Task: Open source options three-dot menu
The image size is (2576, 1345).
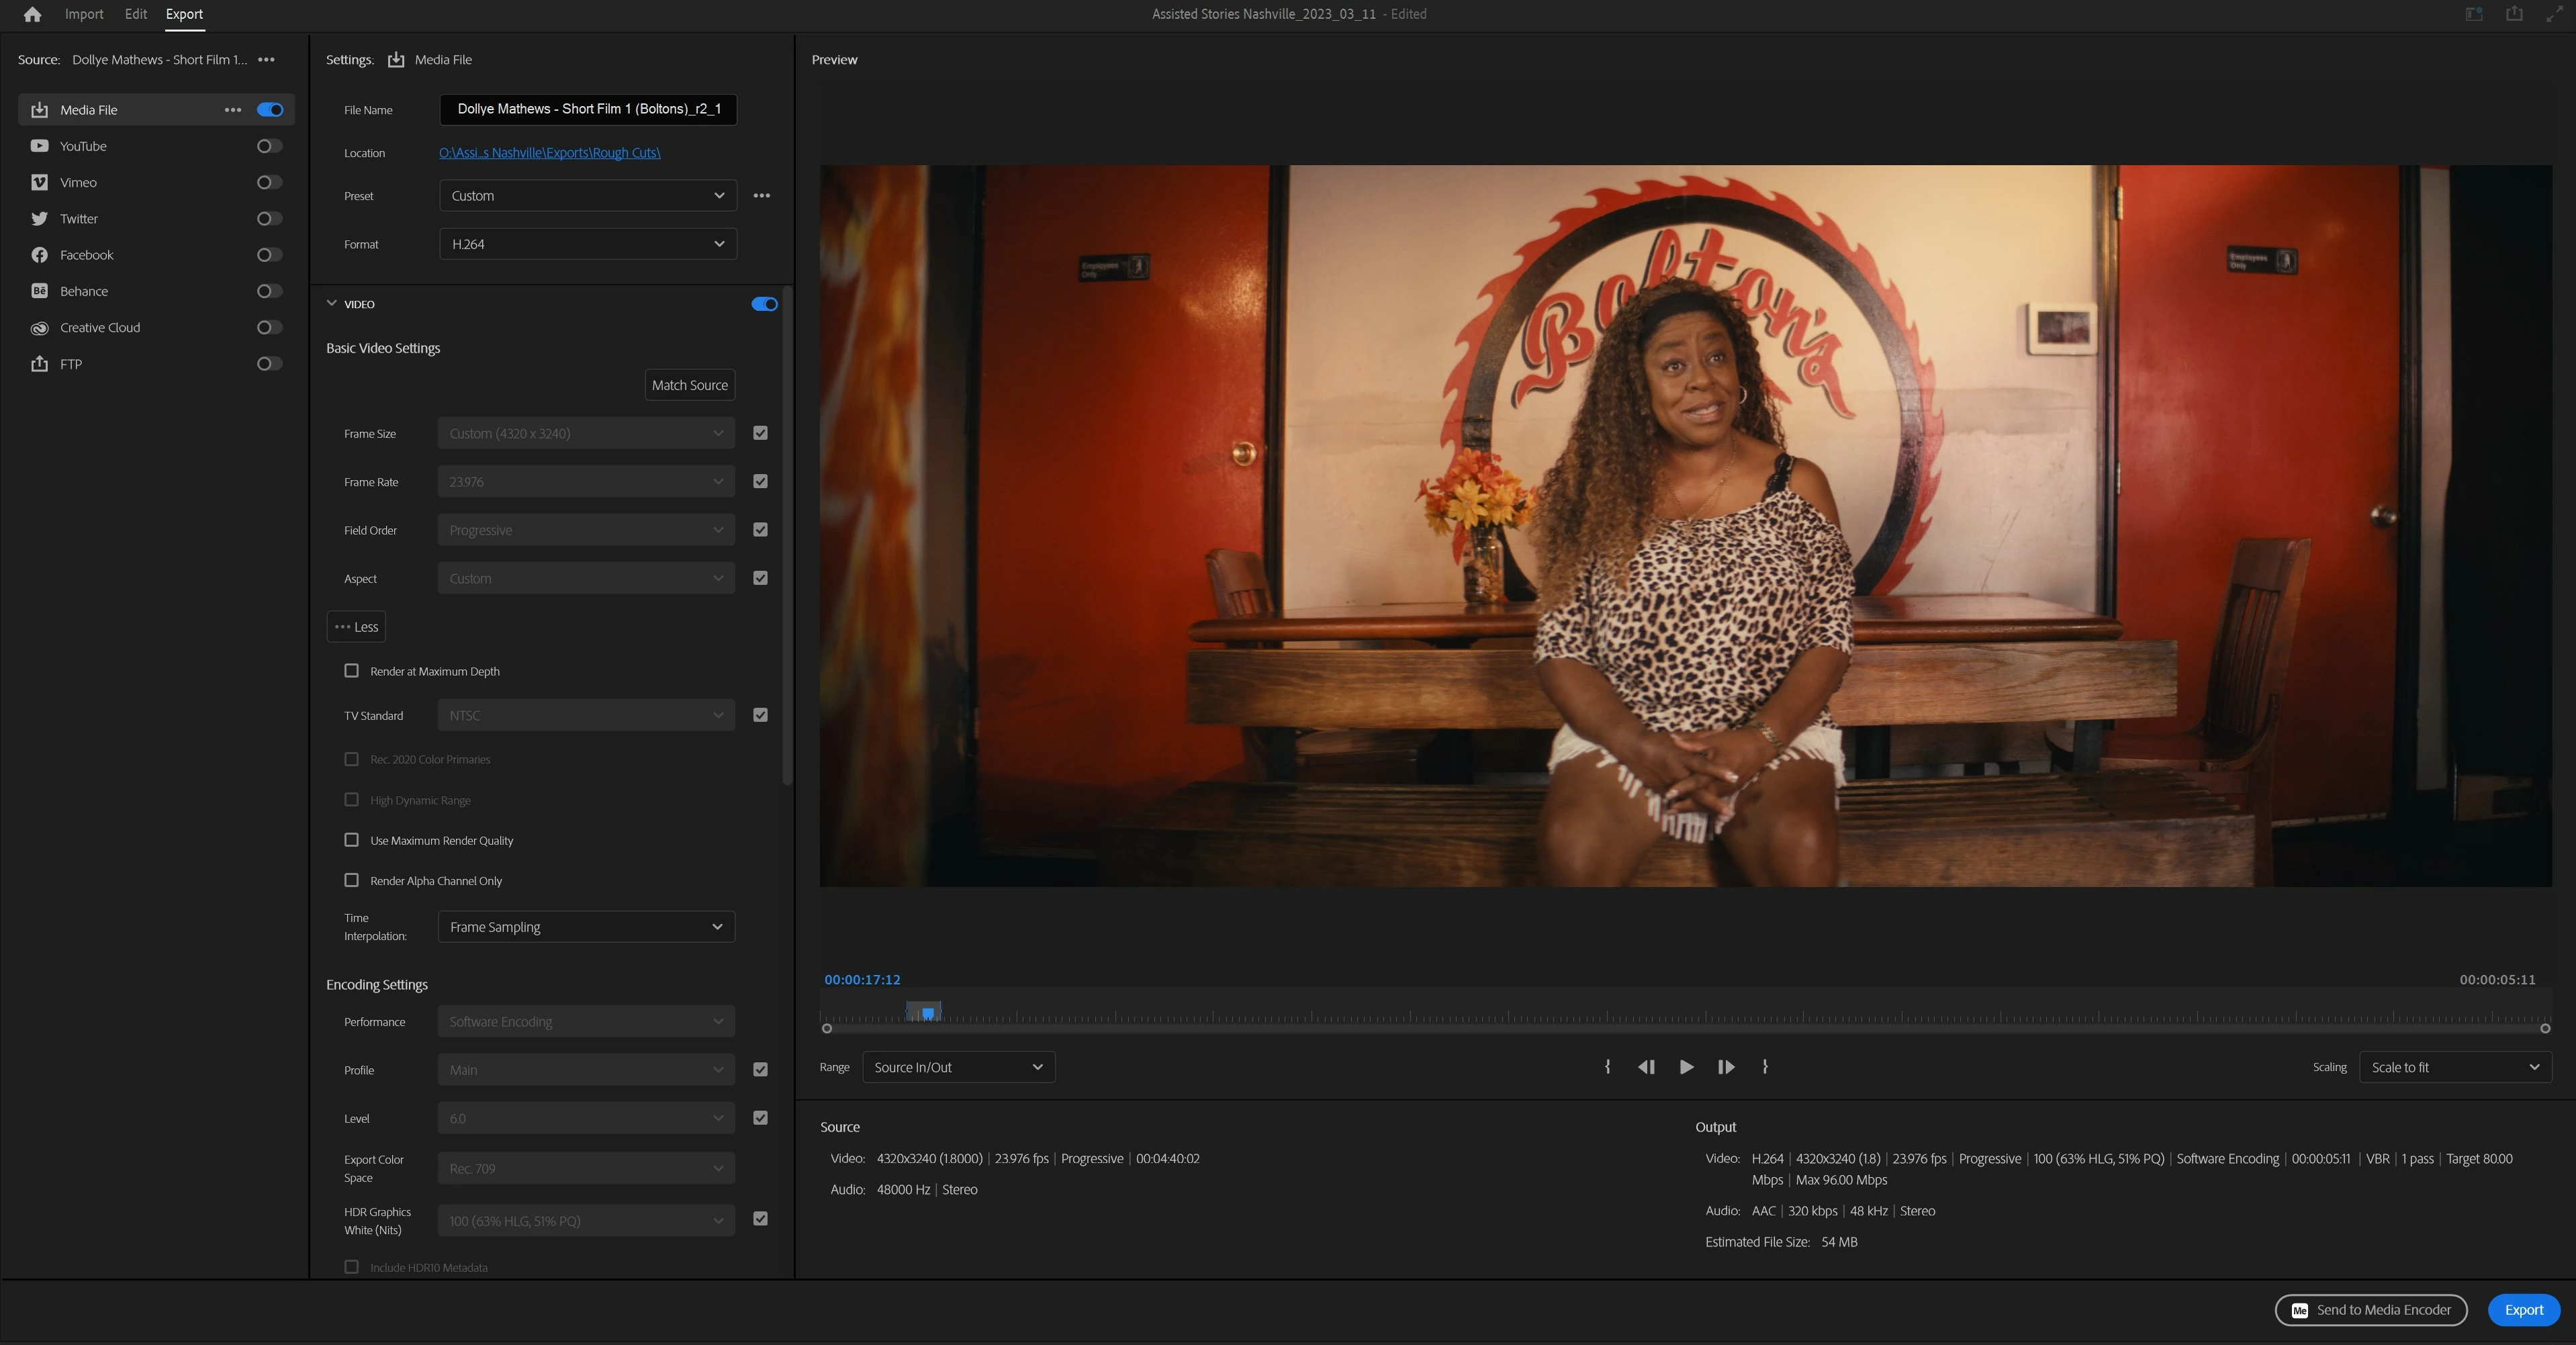Action: pyautogui.click(x=266, y=60)
